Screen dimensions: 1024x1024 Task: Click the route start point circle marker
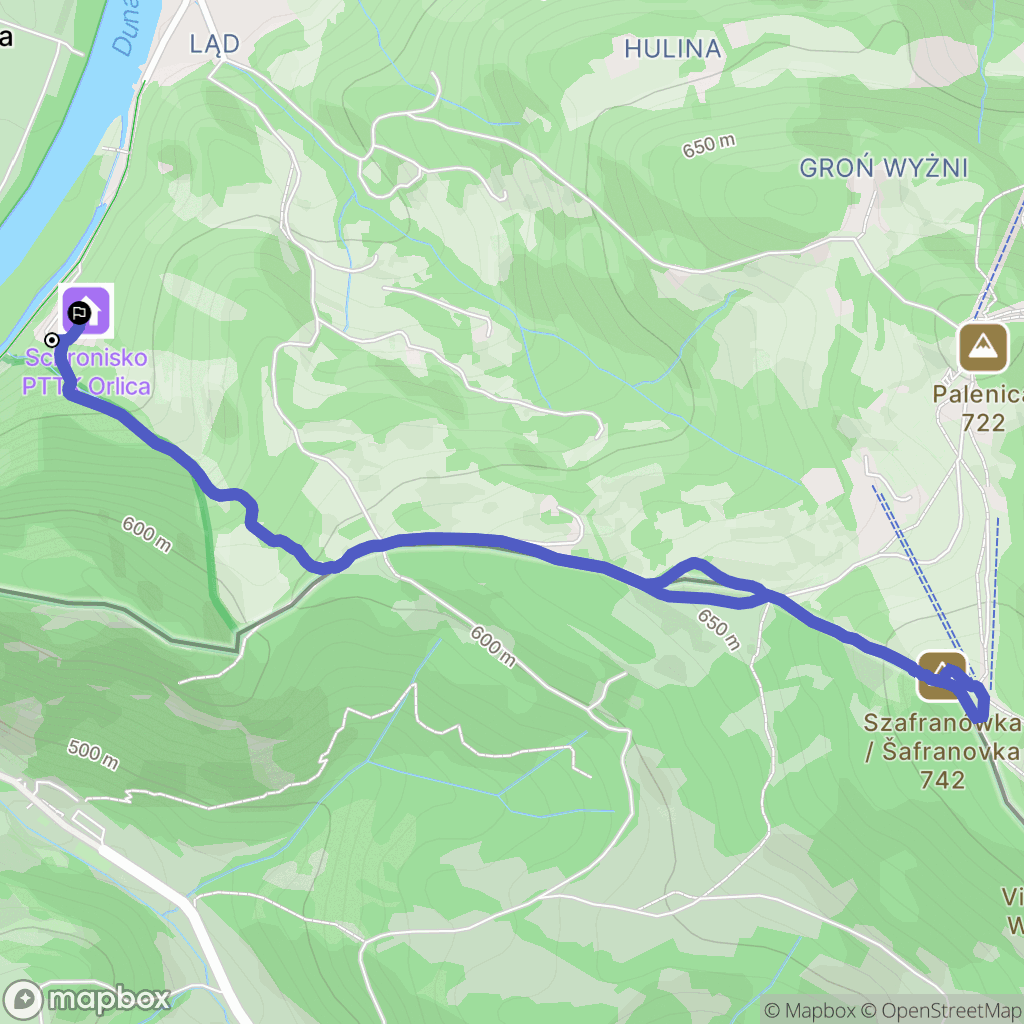pos(52,340)
